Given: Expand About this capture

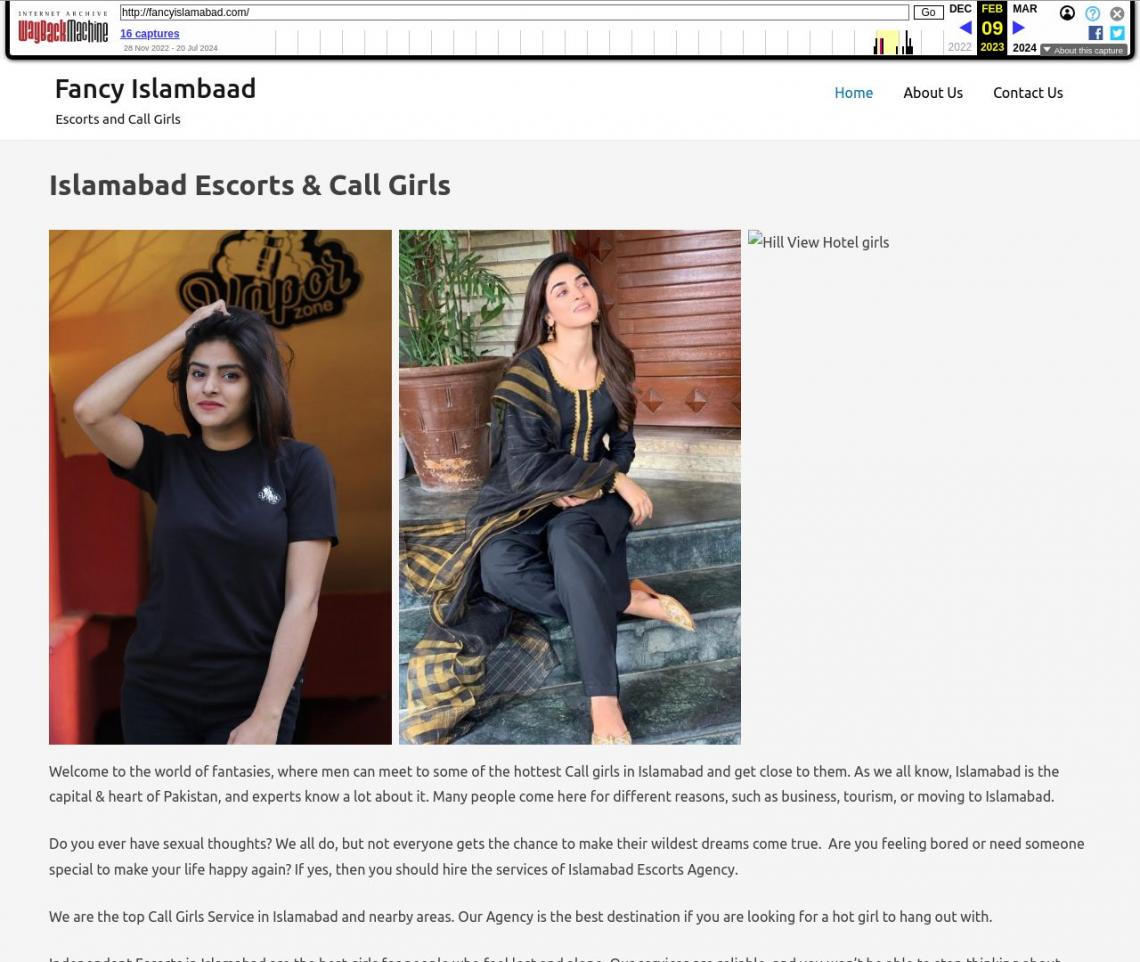Looking at the screenshot, I should click(1083, 50).
